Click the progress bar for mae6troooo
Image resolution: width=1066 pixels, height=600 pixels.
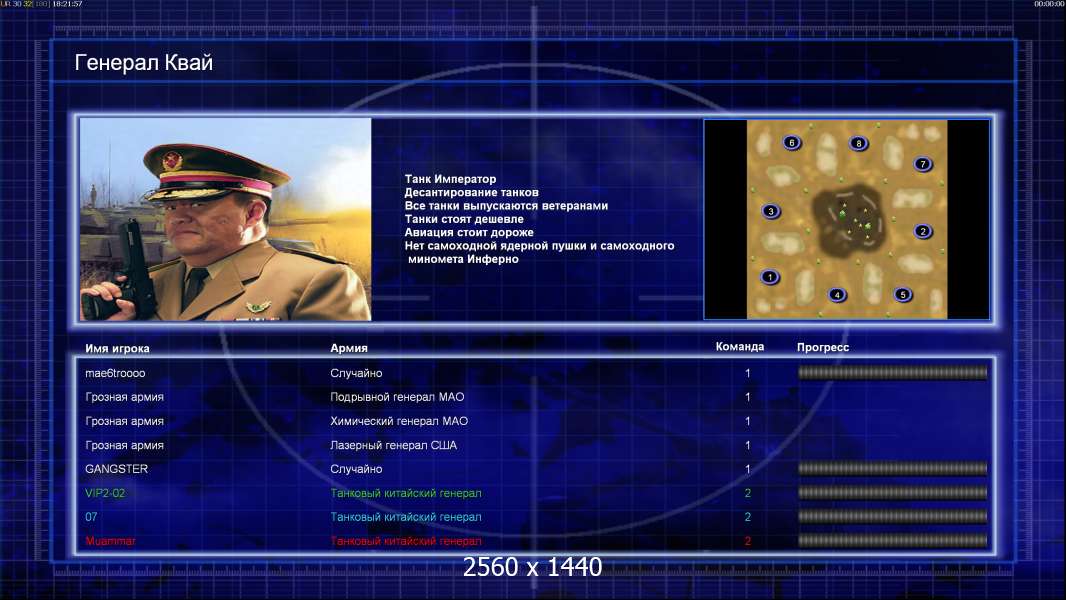[x=893, y=372]
